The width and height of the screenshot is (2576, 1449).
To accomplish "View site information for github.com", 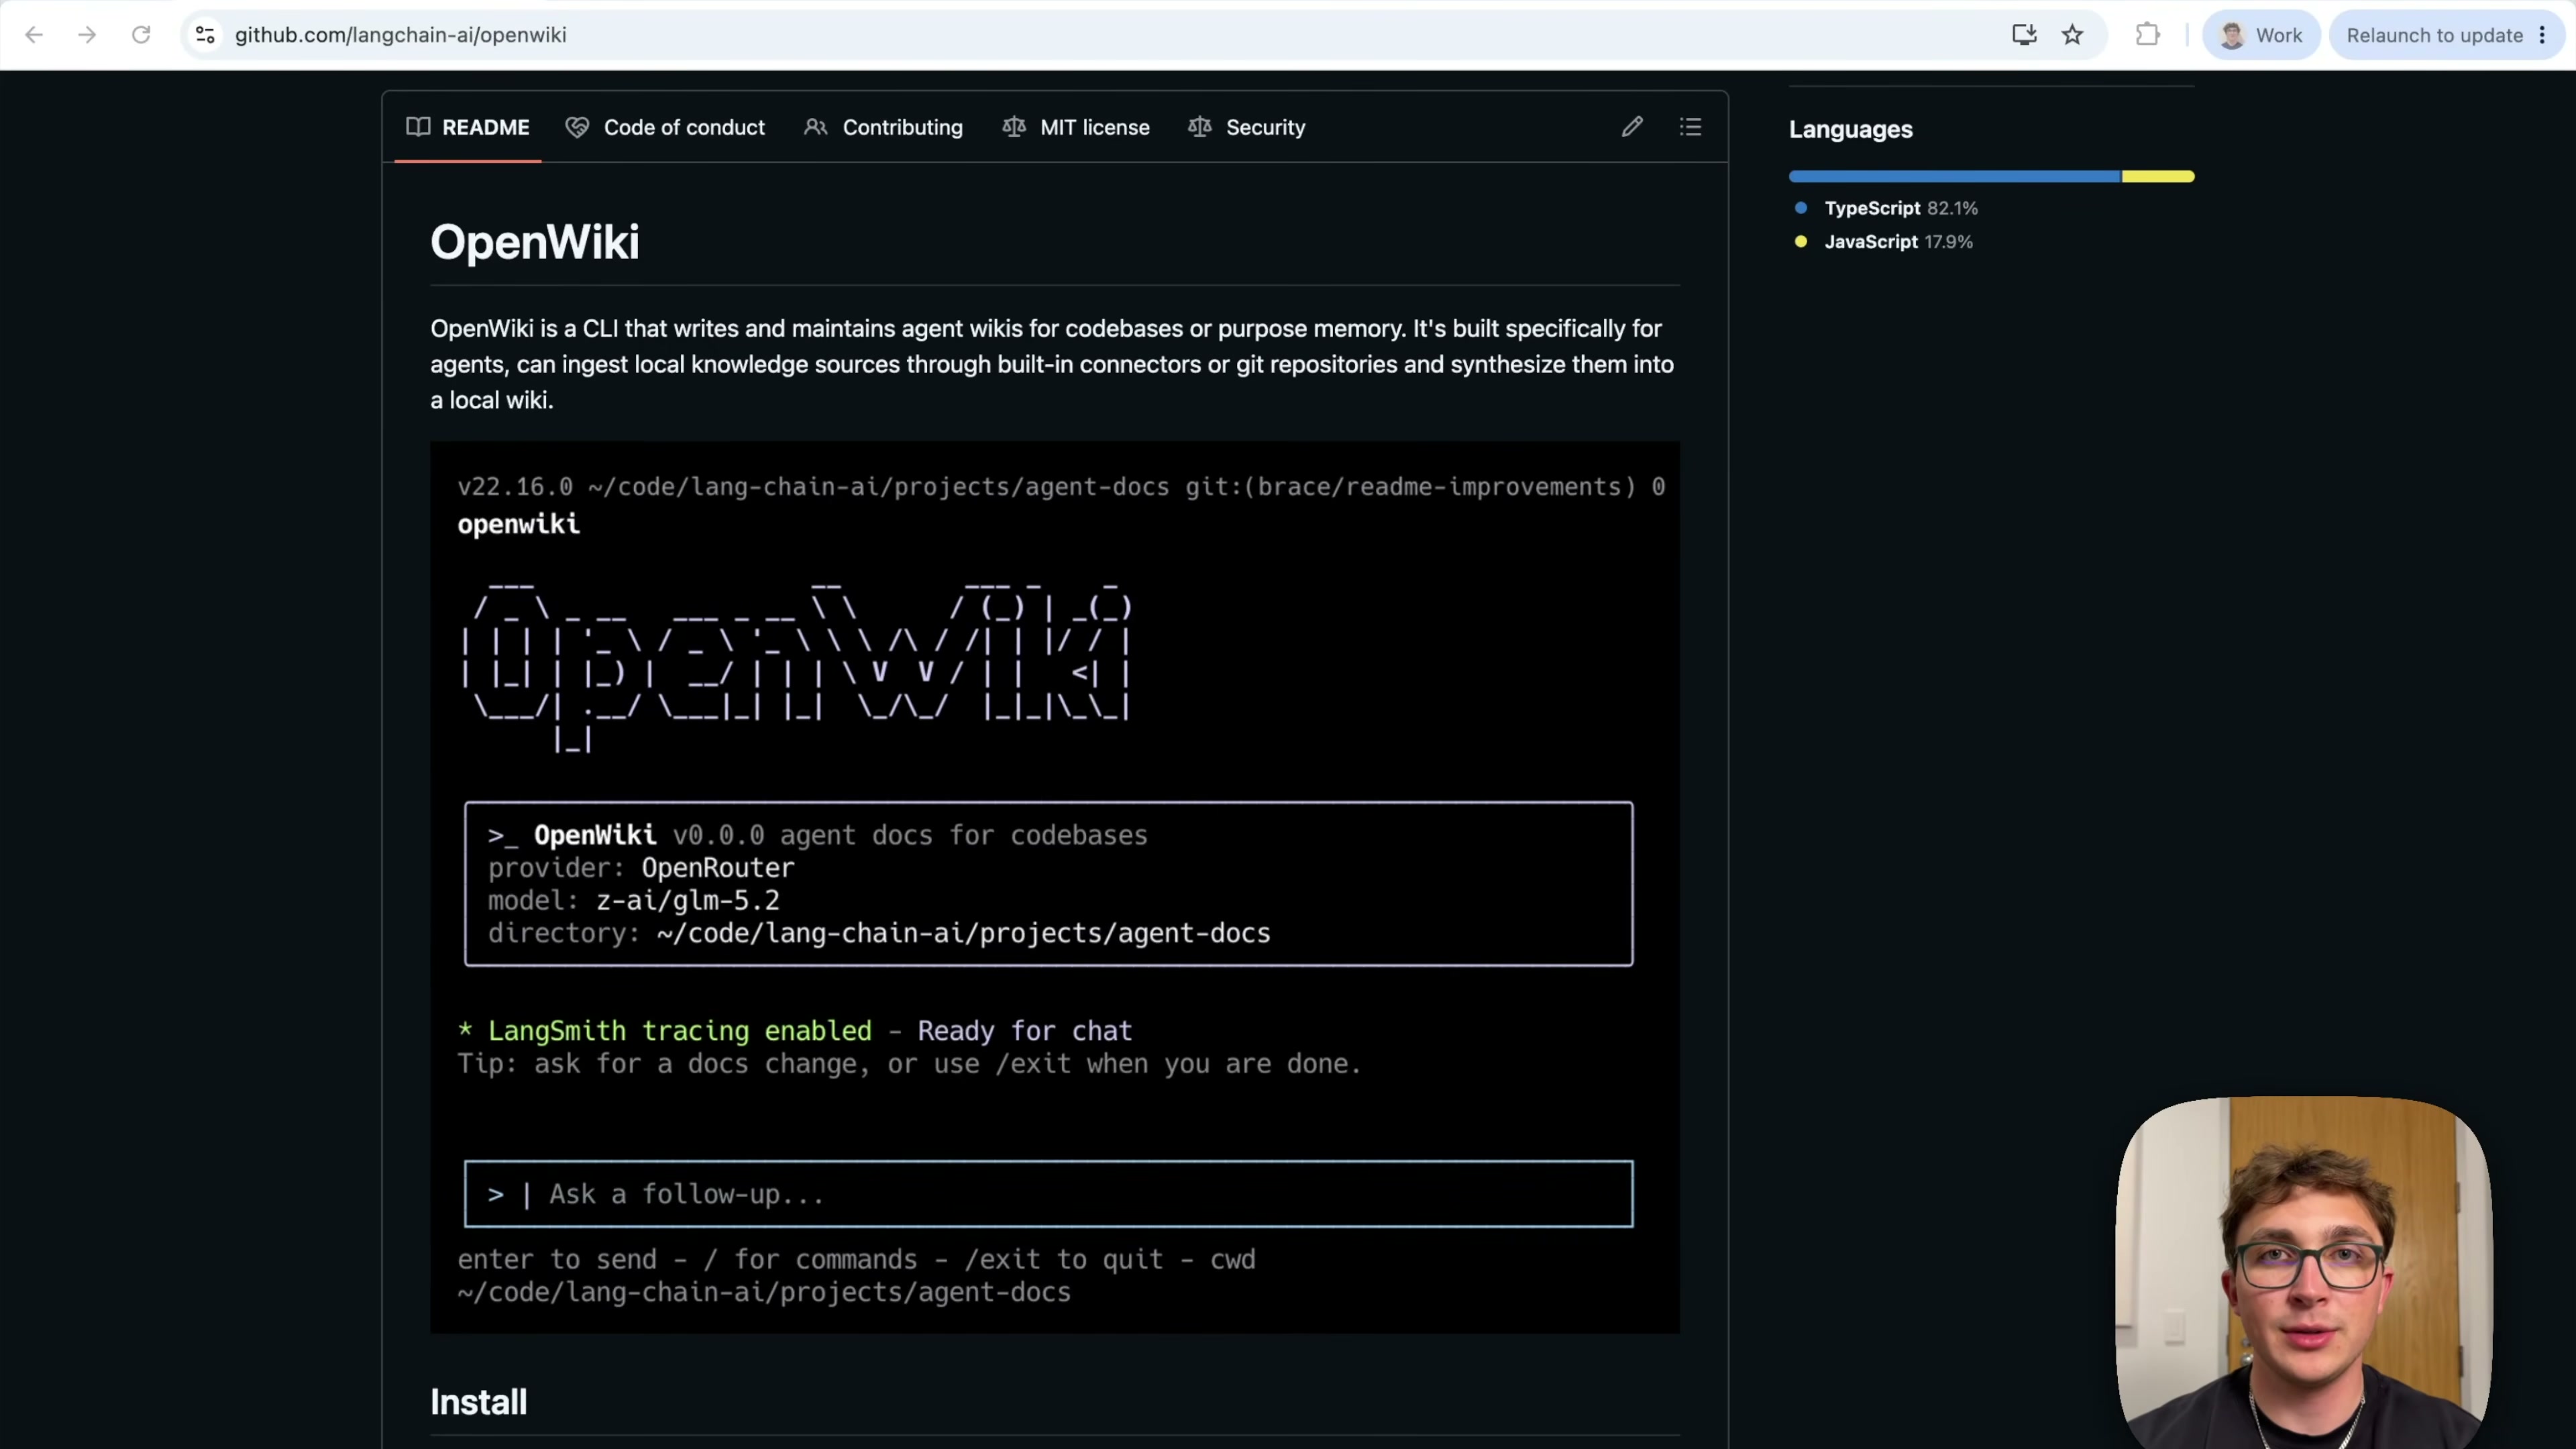I will tap(205, 35).
